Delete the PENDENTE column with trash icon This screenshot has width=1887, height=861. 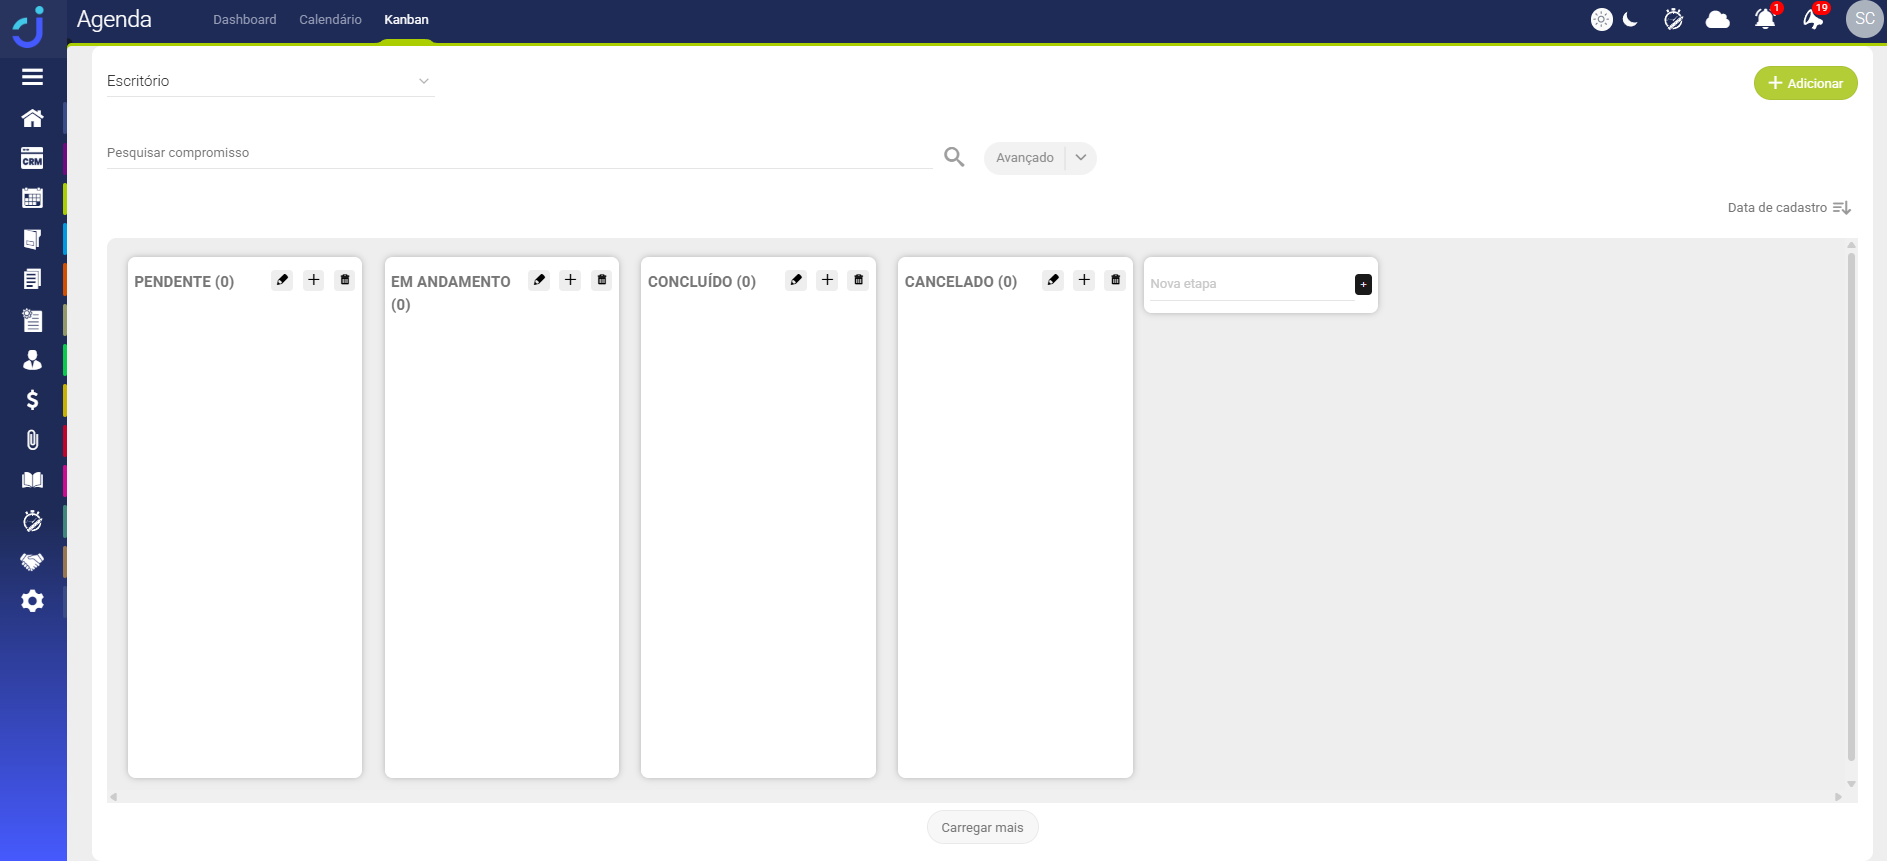click(x=345, y=280)
